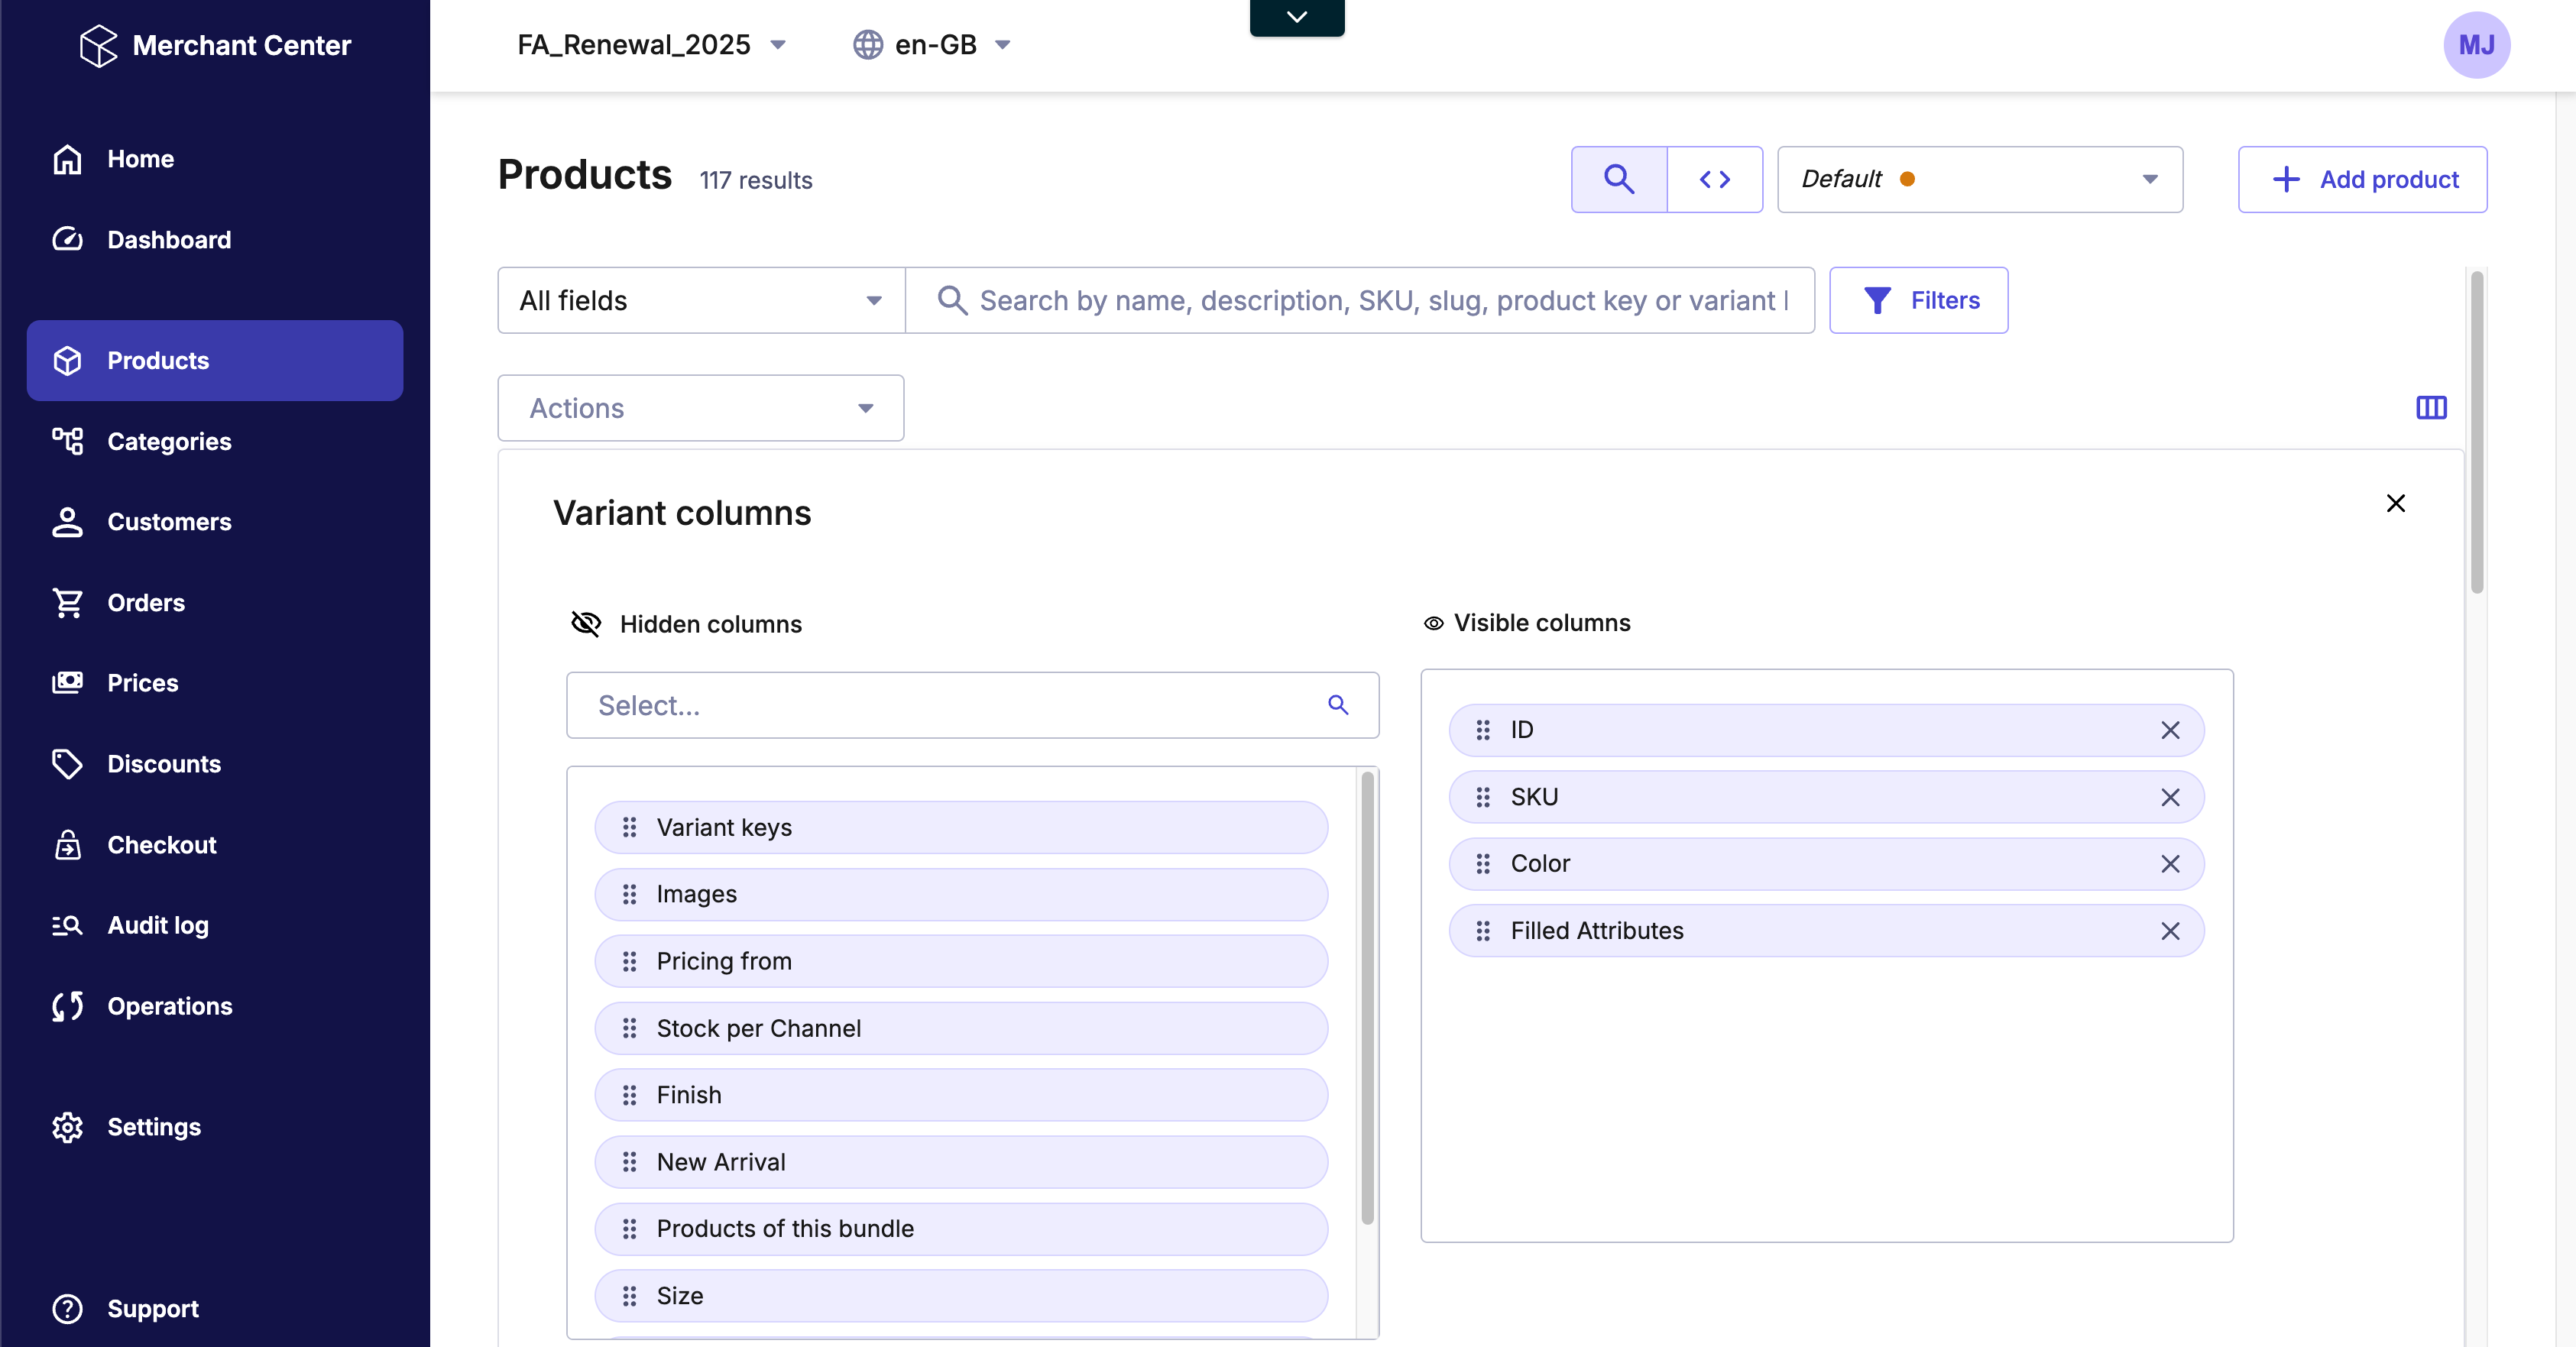Click the search icon in Select field
The image size is (2576, 1347).
coord(1337,705)
